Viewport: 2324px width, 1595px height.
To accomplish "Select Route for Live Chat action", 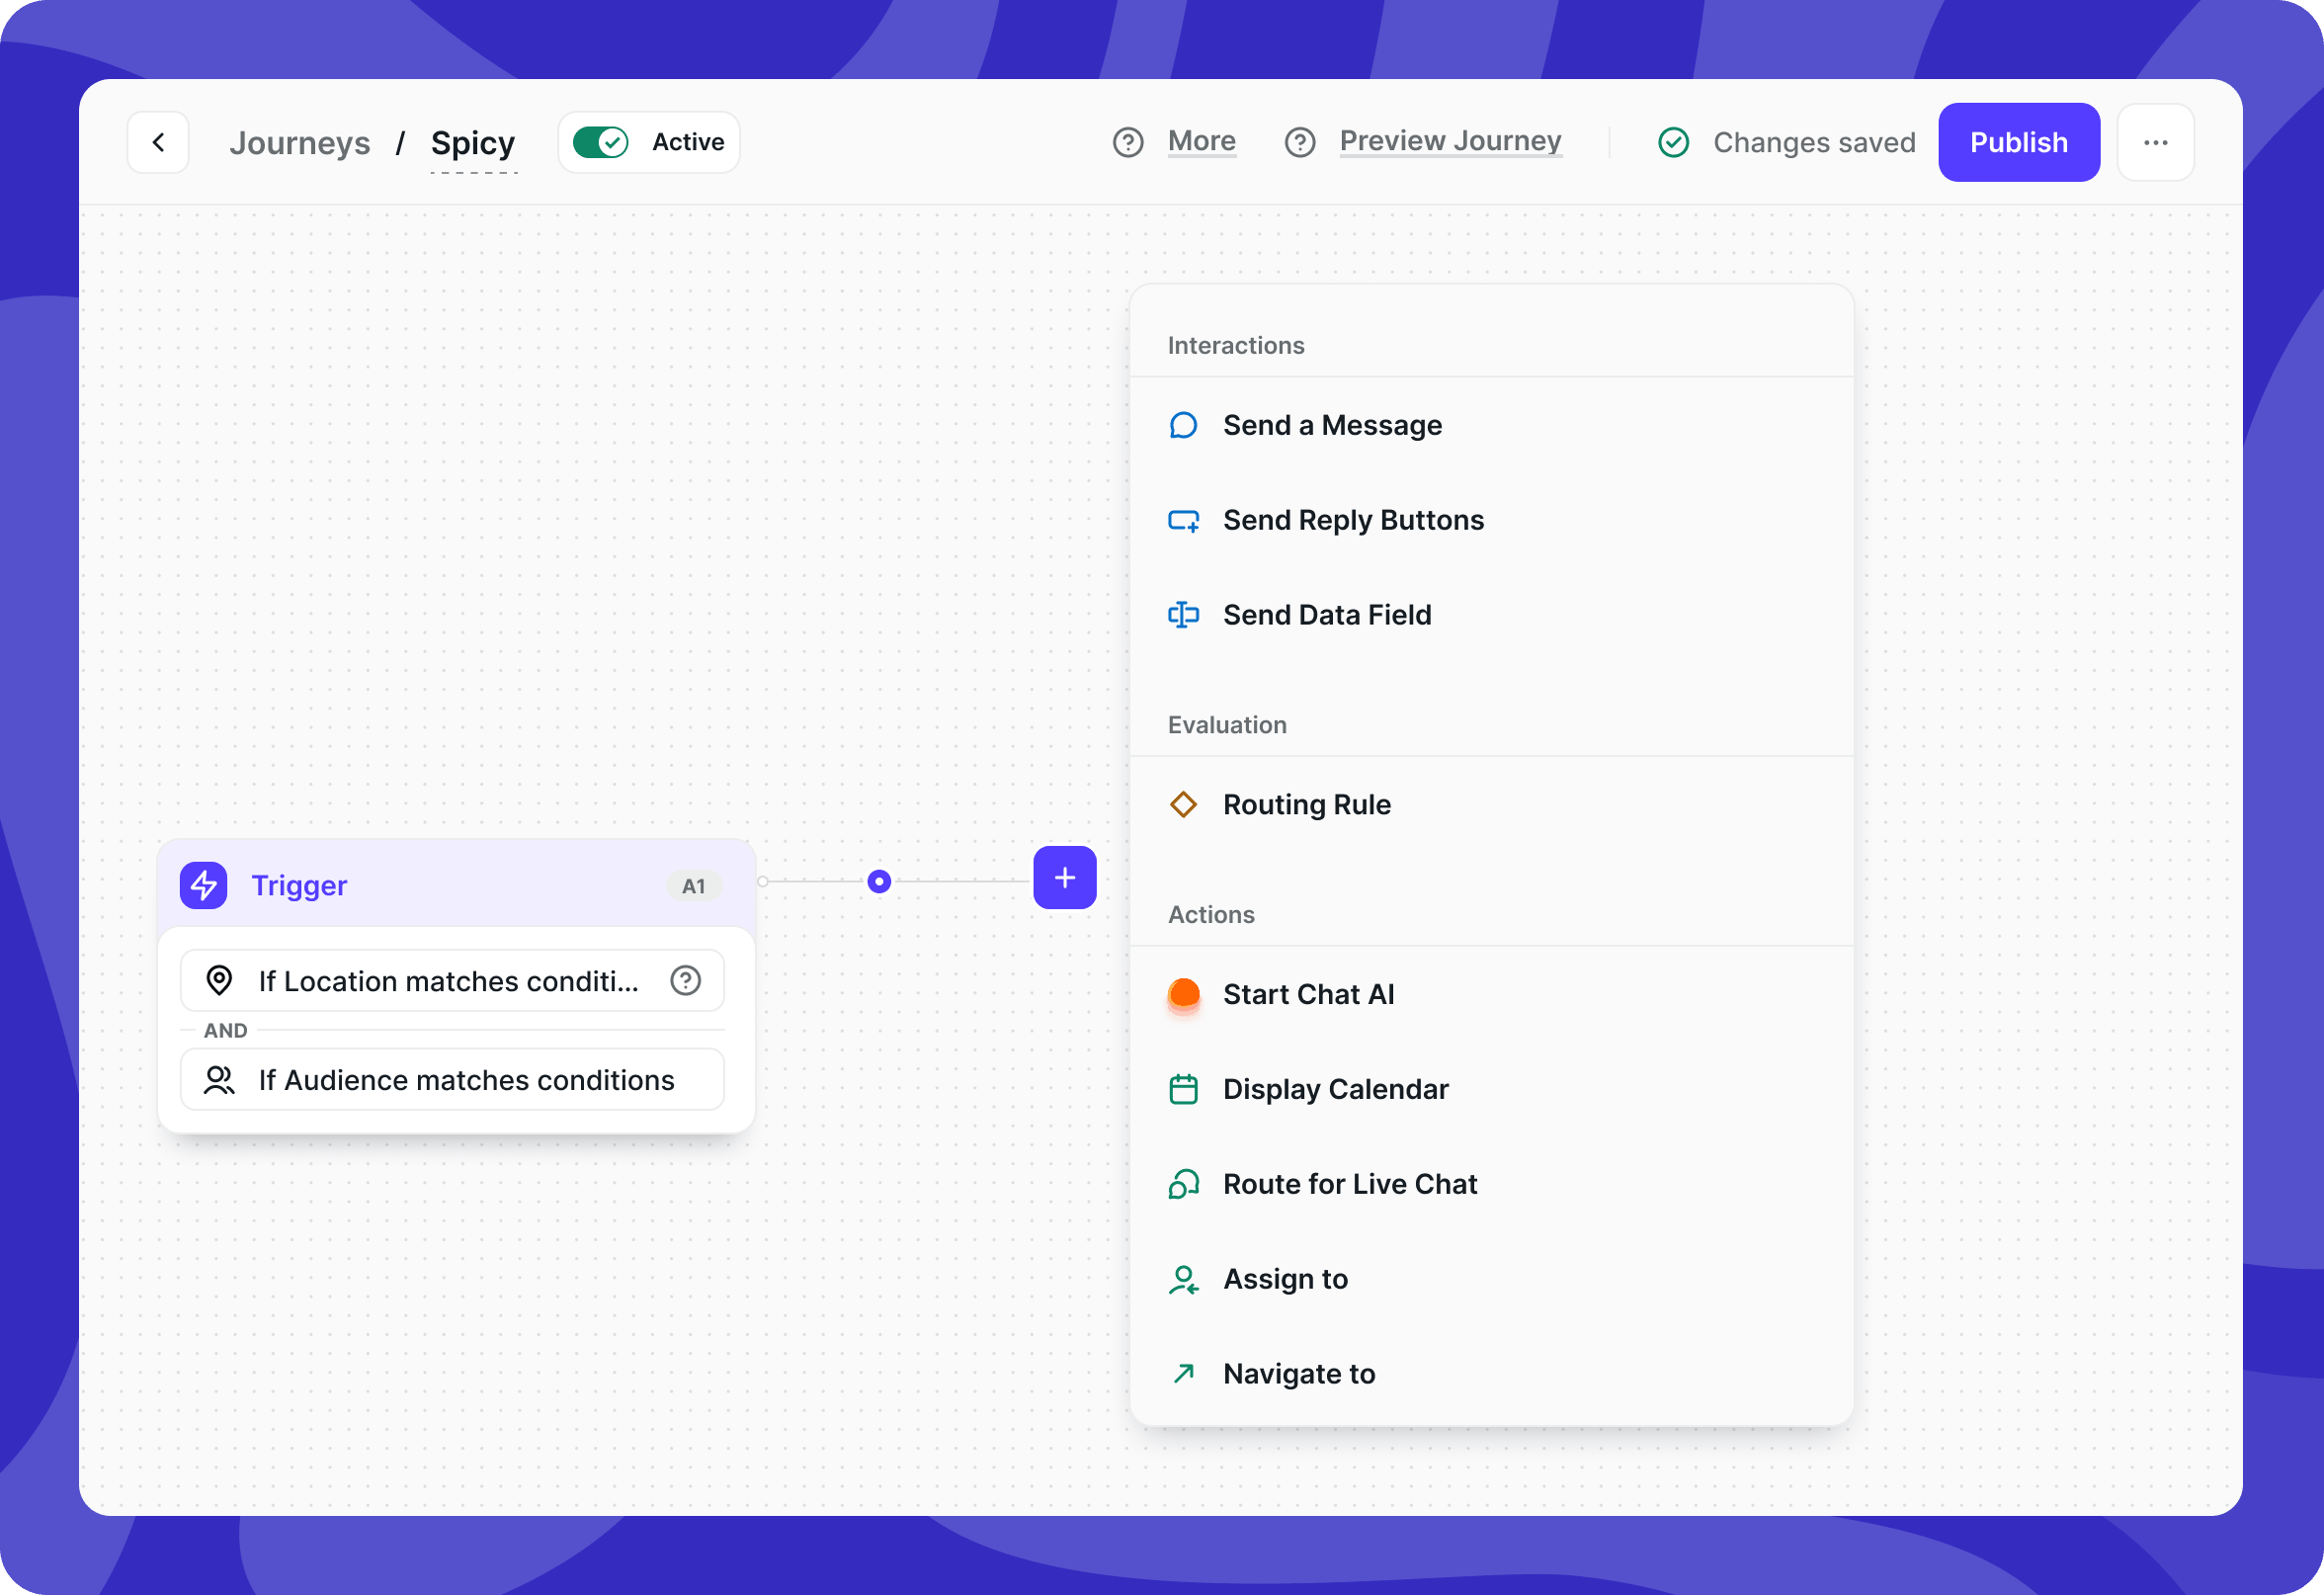I will (x=1349, y=1184).
